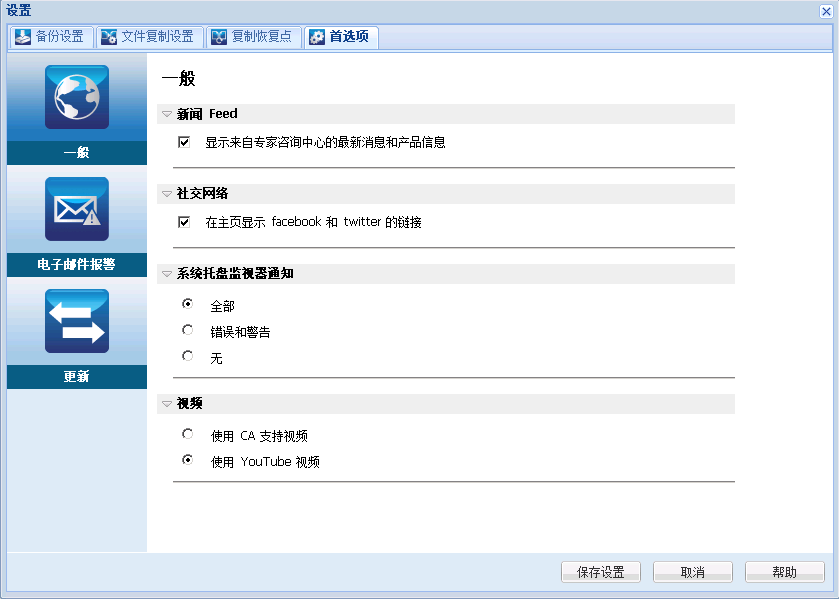Screen dimensions: 839x599
Task: Disable showing facebook 和 twitter links
Action: pos(184,222)
